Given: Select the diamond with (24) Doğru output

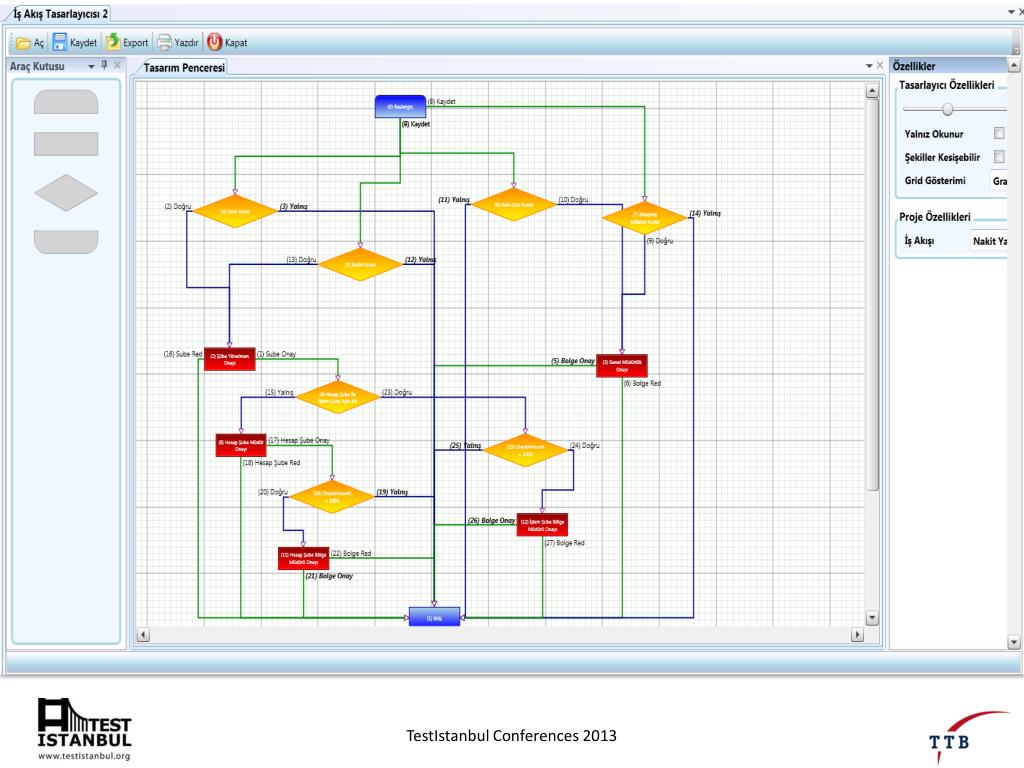Looking at the screenshot, I should click(x=526, y=450).
